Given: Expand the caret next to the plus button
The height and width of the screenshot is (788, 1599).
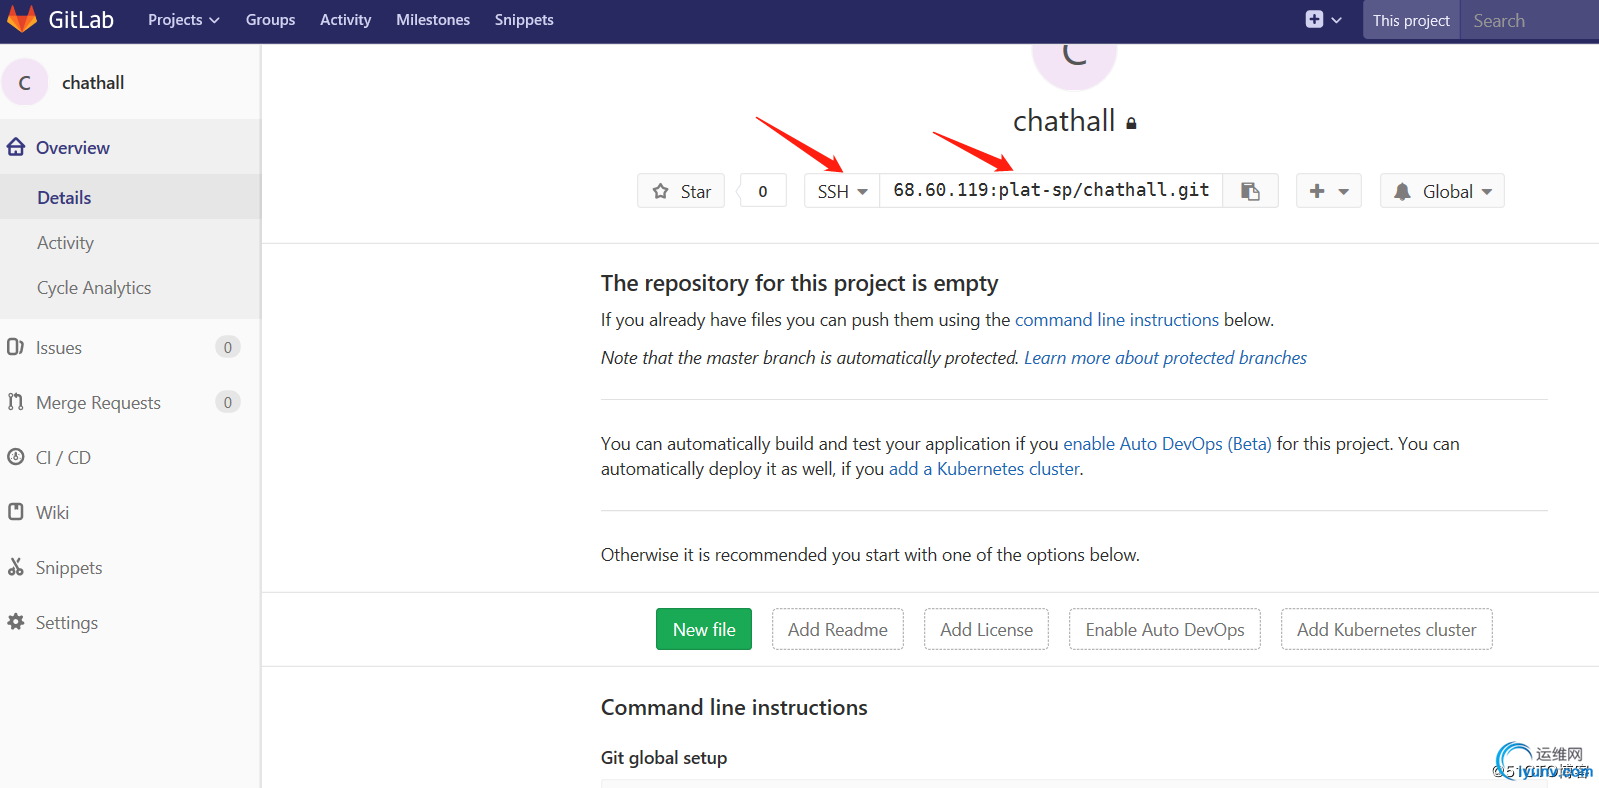Looking at the screenshot, I should [1344, 191].
